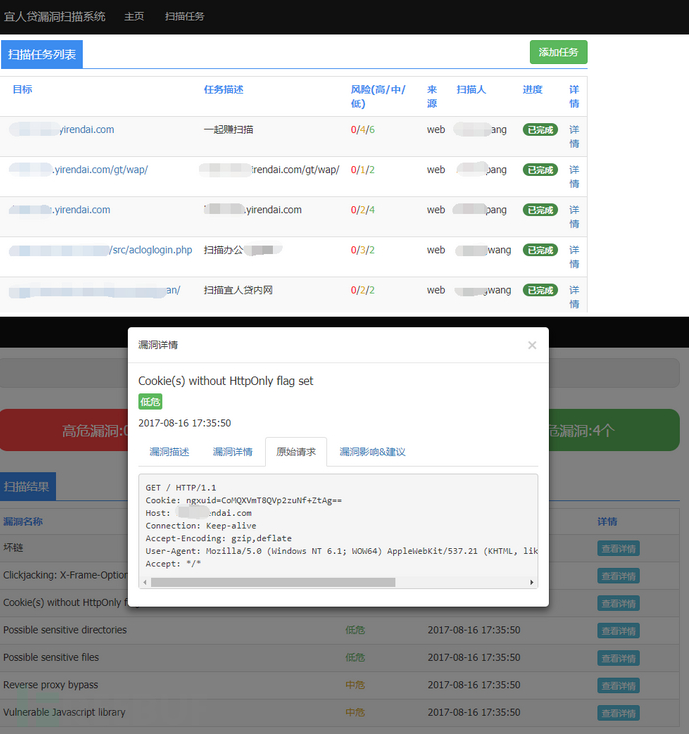Switch to the 漏洞详情 tab

pos(229,452)
